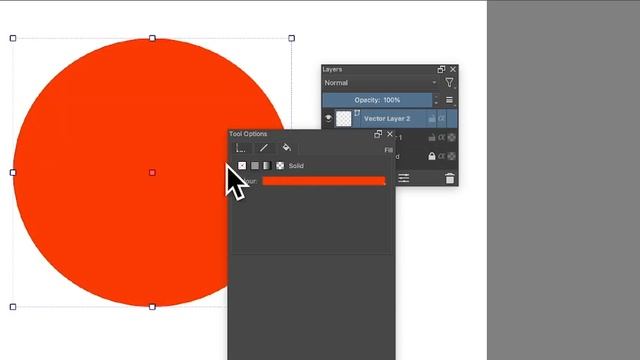Viewport: 640px width, 360px height.
Task: Open the Layers docker view menu icon
Action: click(449, 100)
